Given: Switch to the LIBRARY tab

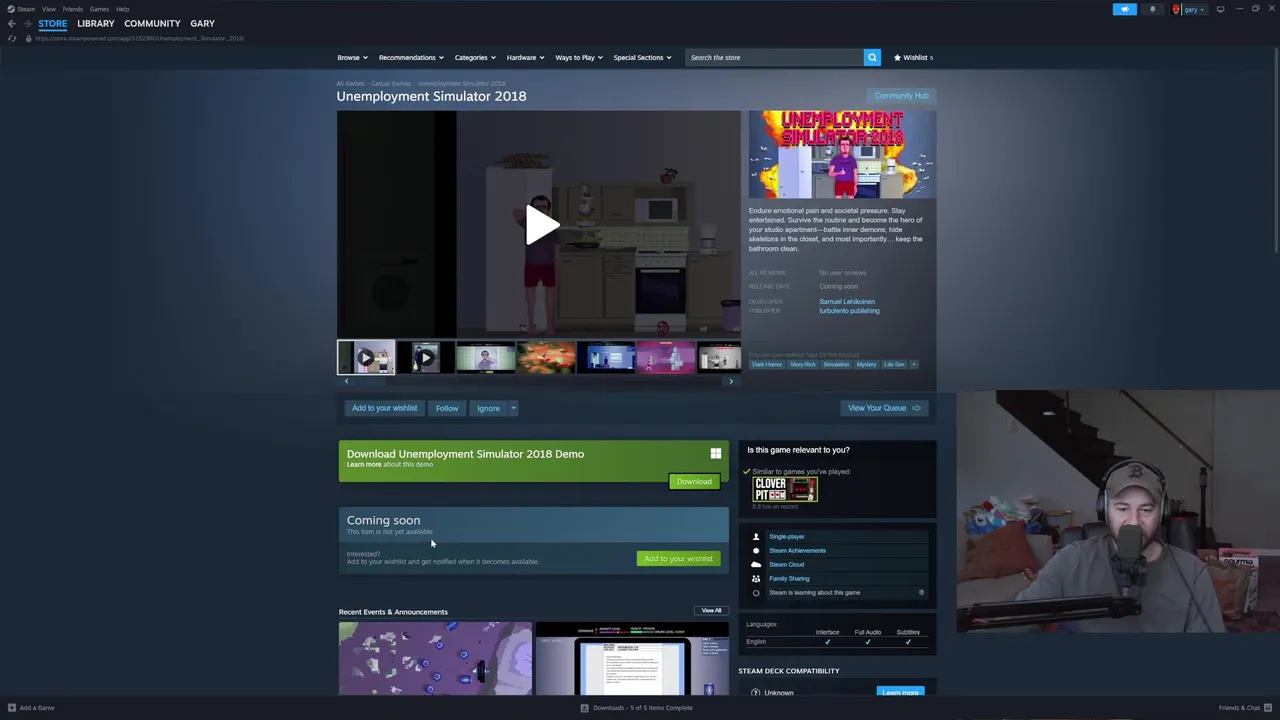Looking at the screenshot, I should [x=96, y=23].
